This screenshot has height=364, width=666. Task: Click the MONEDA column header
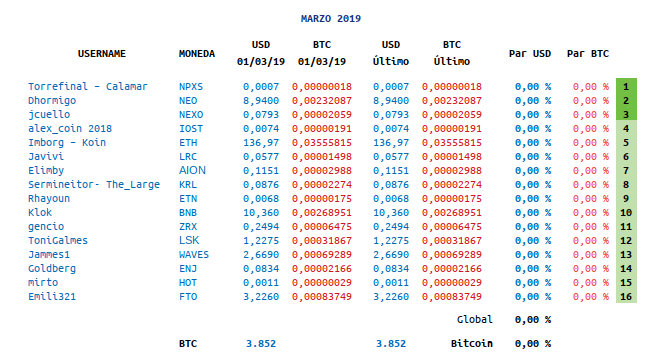pos(197,54)
